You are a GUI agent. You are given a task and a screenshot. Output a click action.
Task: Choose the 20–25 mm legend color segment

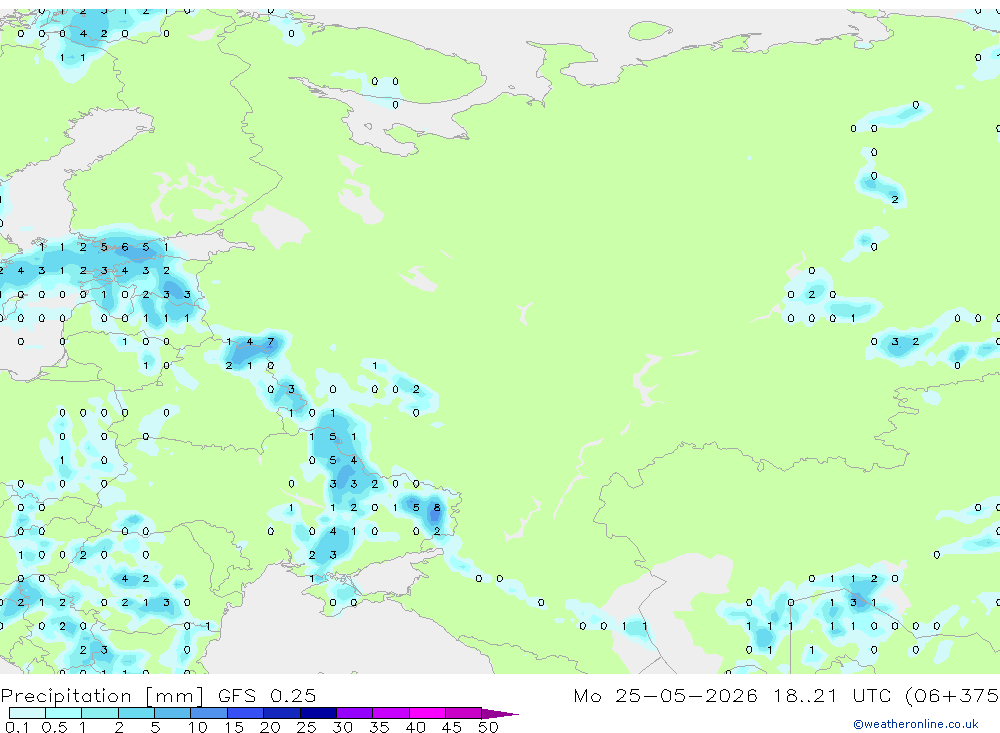click(282, 713)
